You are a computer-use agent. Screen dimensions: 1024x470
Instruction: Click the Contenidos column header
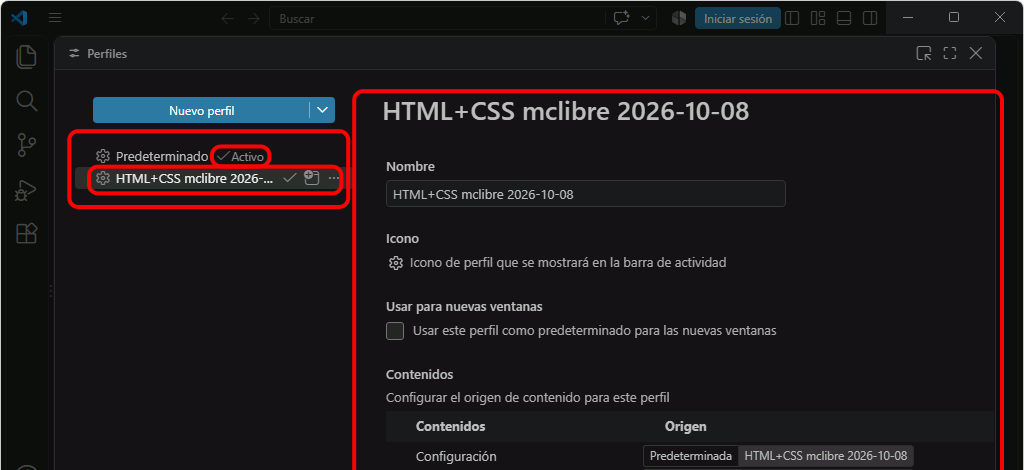tap(451, 426)
